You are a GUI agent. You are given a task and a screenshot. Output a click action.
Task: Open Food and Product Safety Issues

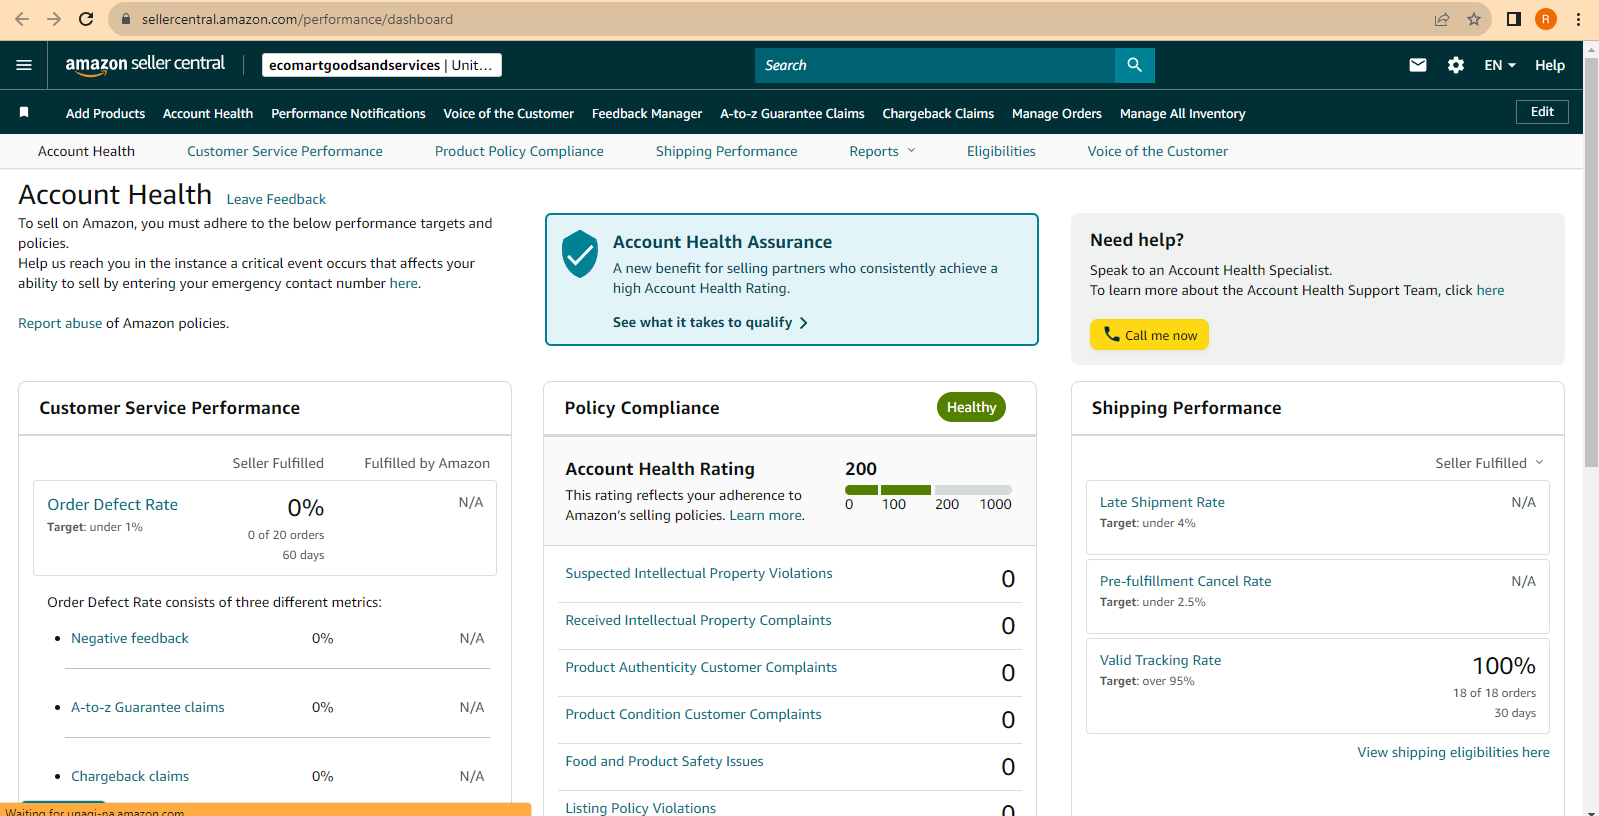(664, 761)
